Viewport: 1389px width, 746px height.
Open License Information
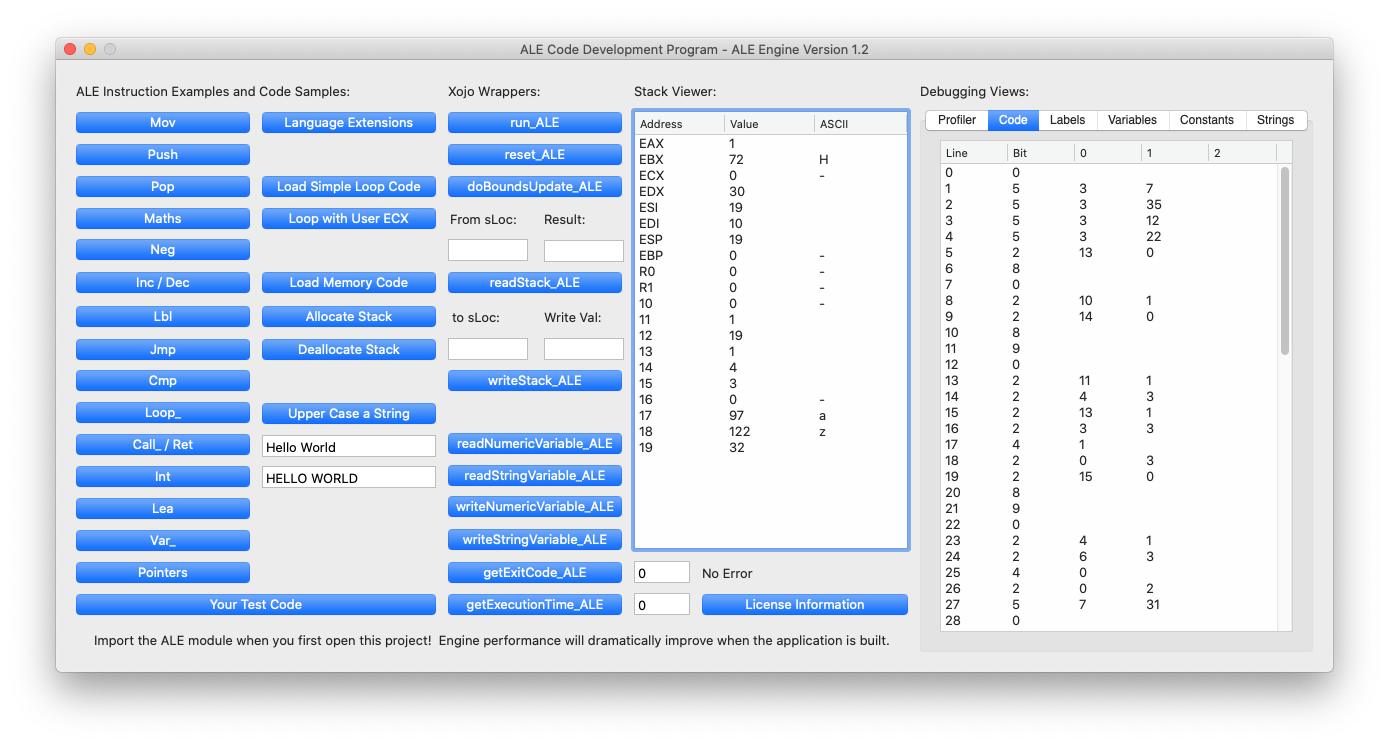[804, 604]
